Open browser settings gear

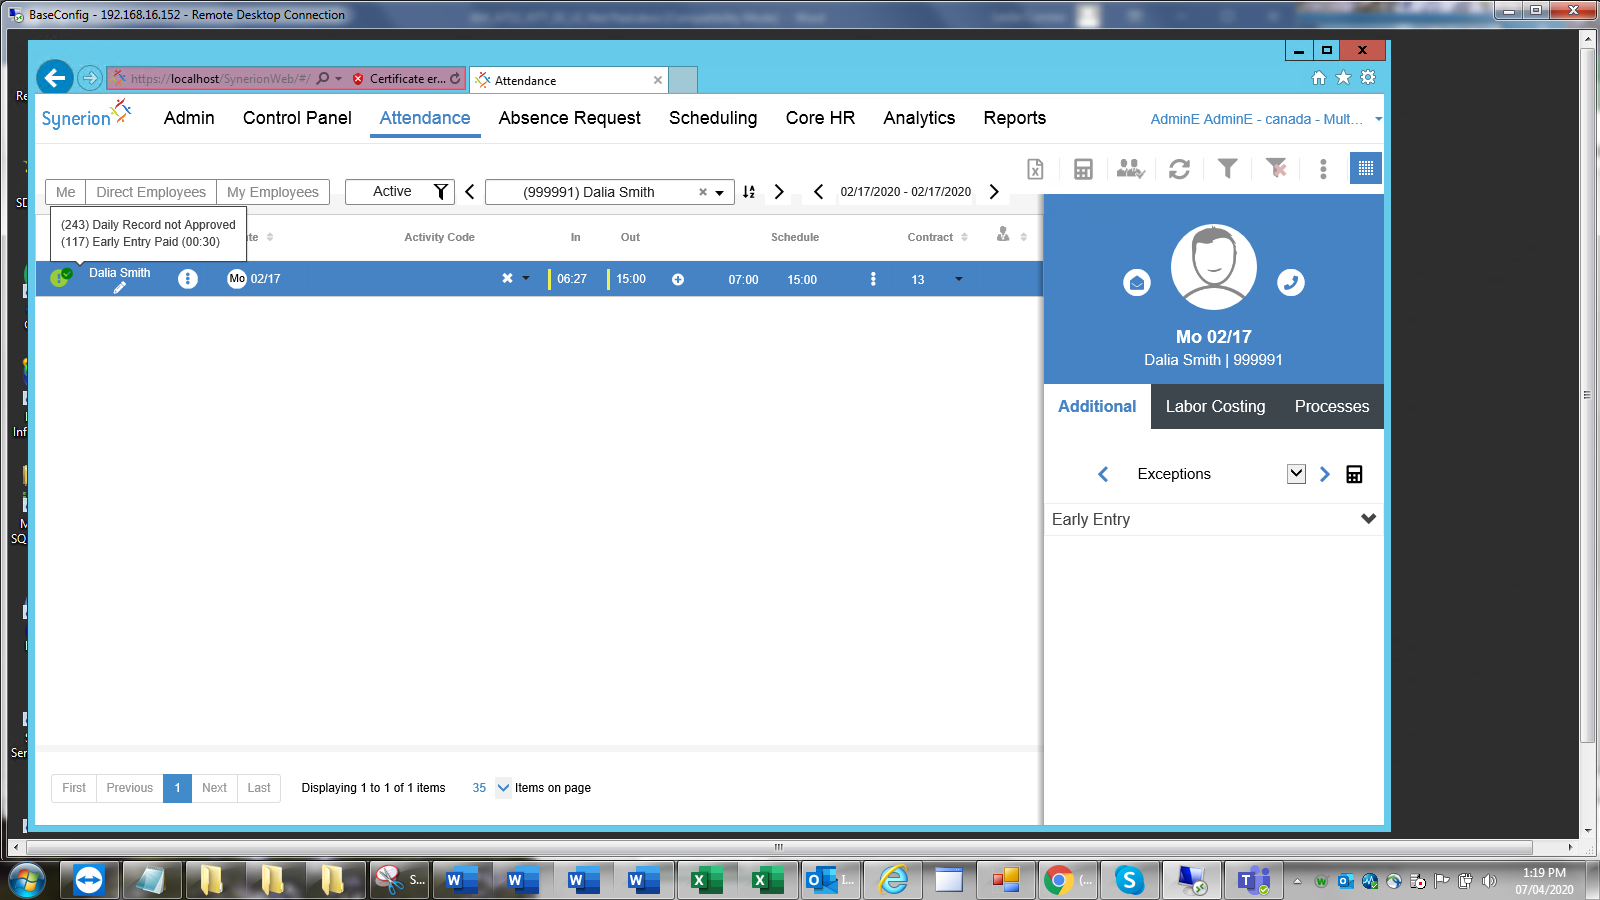tap(1368, 78)
